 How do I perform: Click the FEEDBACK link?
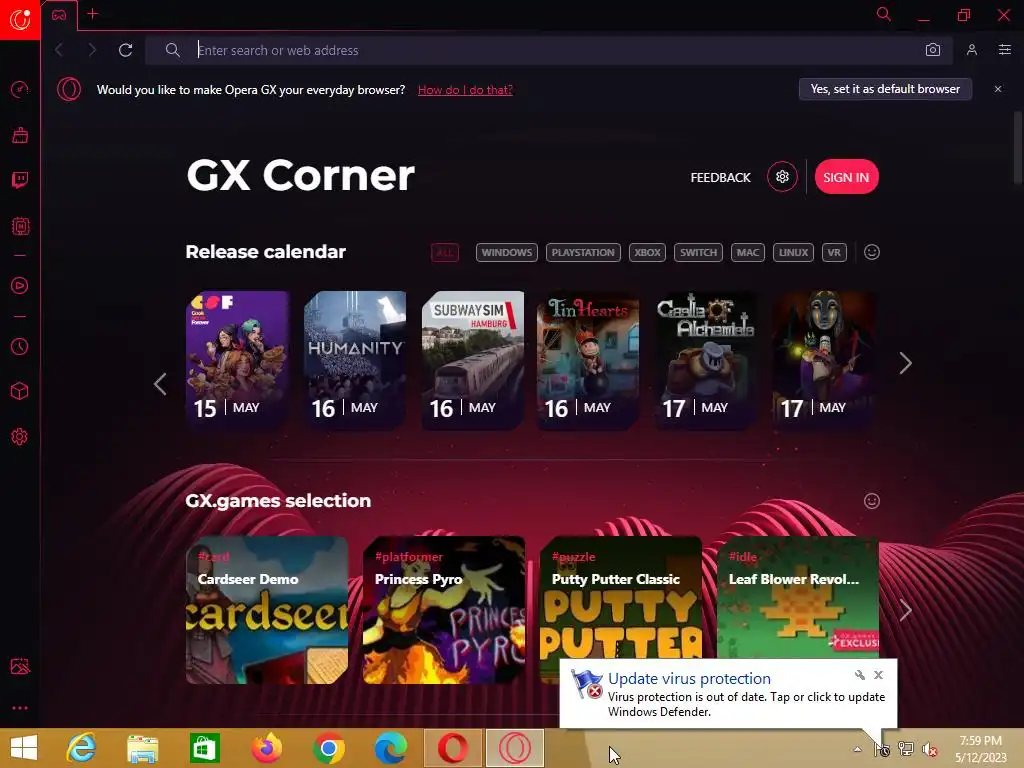(720, 178)
